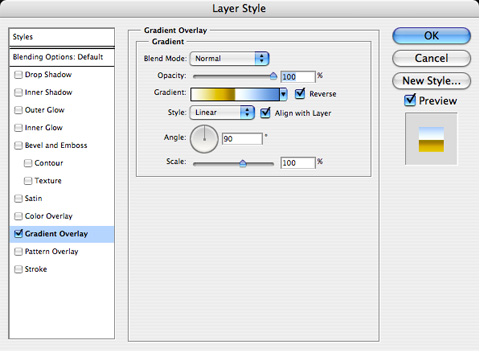Click the gradient preview thumbnail under Preview
The image size is (480, 360).
(x=431, y=139)
